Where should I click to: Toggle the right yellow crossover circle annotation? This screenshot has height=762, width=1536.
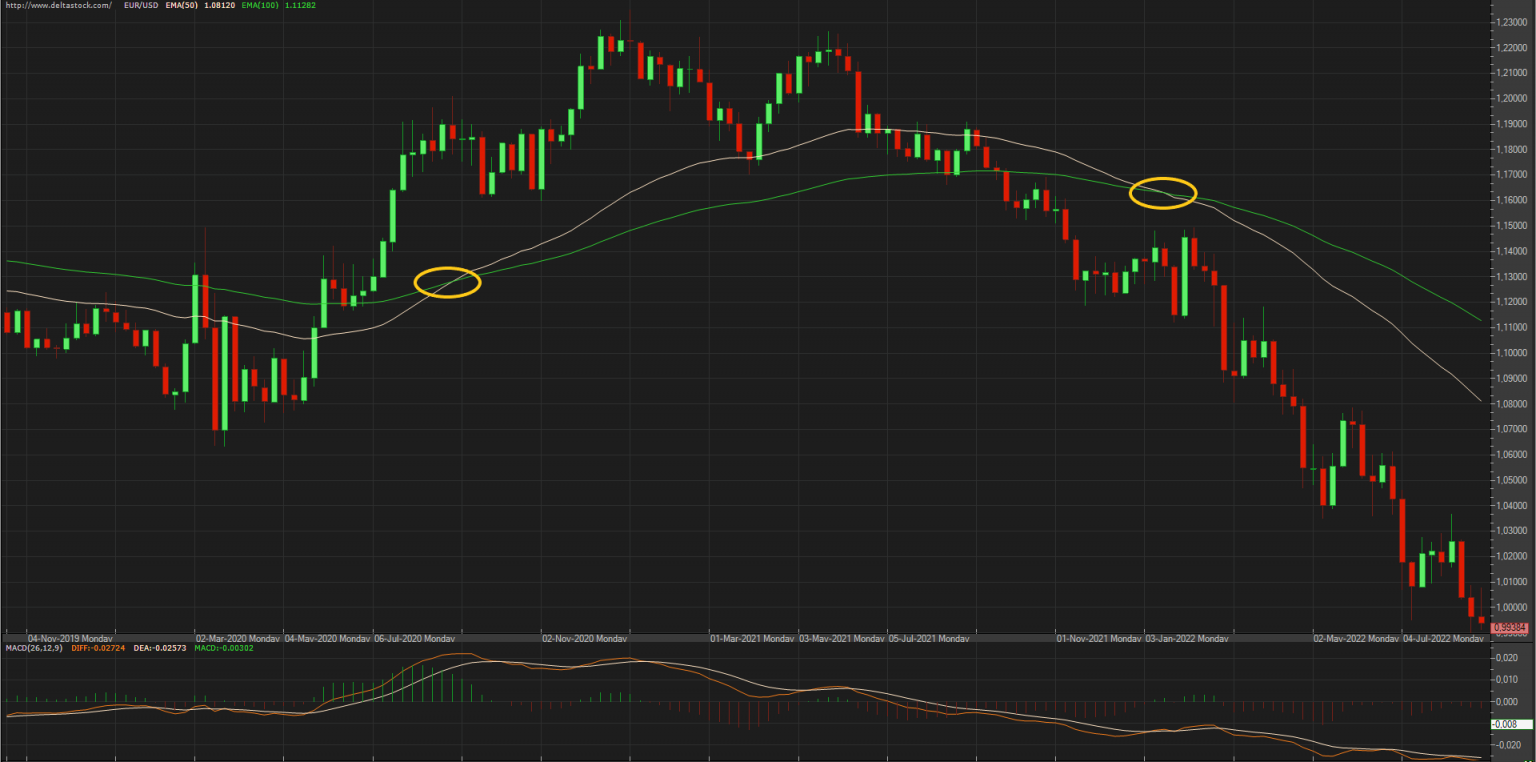pyautogui.click(x=1163, y=193)
